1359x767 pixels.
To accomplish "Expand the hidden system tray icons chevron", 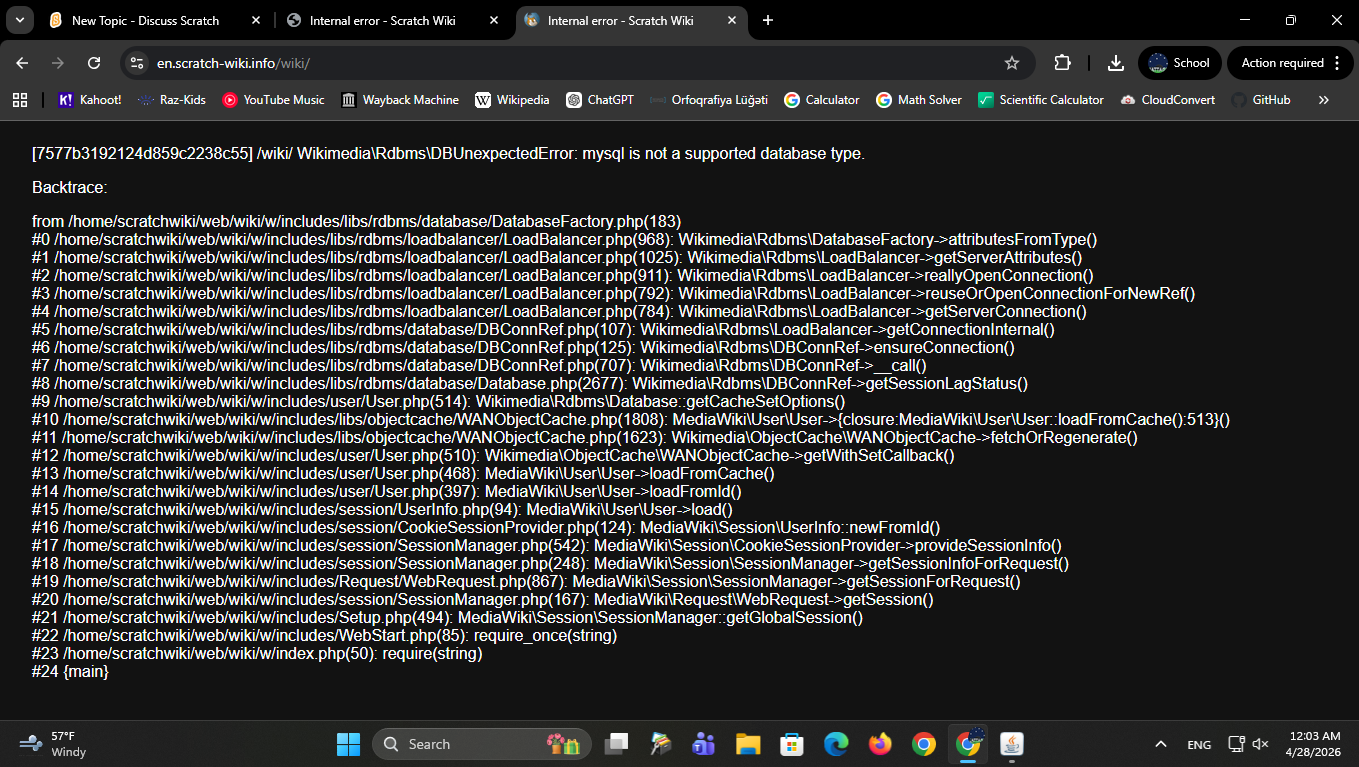I will pos(1161,744).
